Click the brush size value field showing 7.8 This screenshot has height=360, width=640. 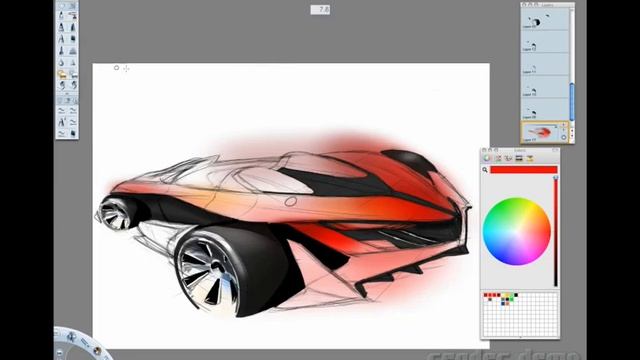click(x=320, y=9)
